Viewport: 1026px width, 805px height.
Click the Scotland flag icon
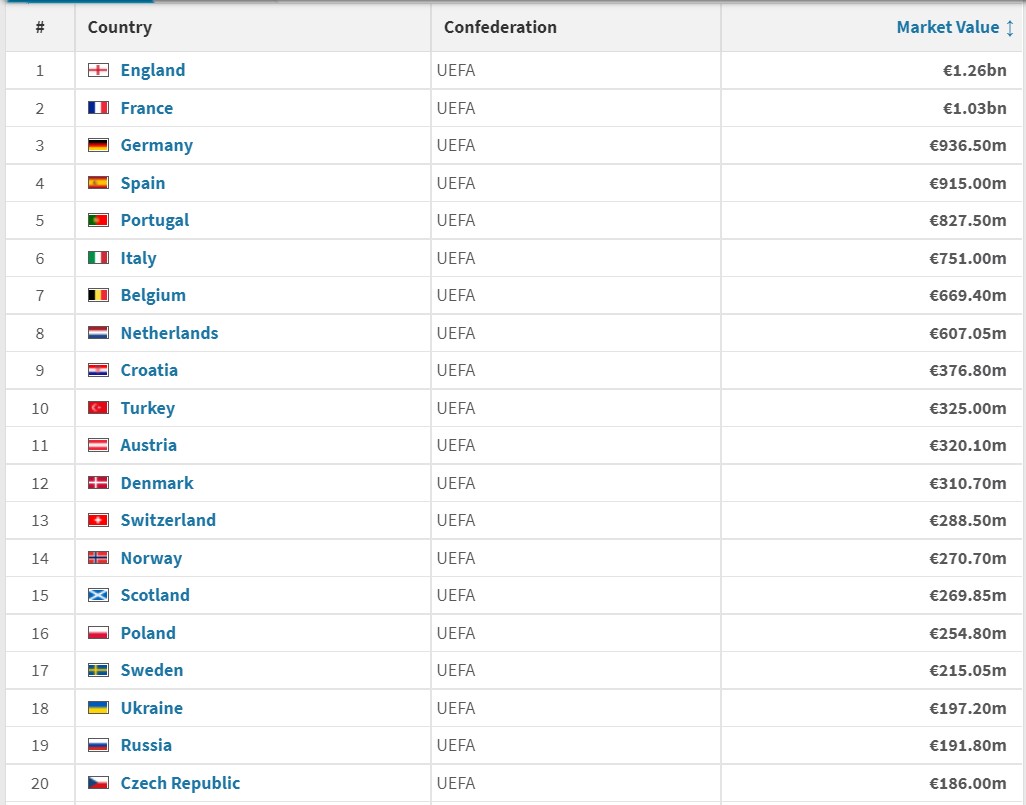98,595
